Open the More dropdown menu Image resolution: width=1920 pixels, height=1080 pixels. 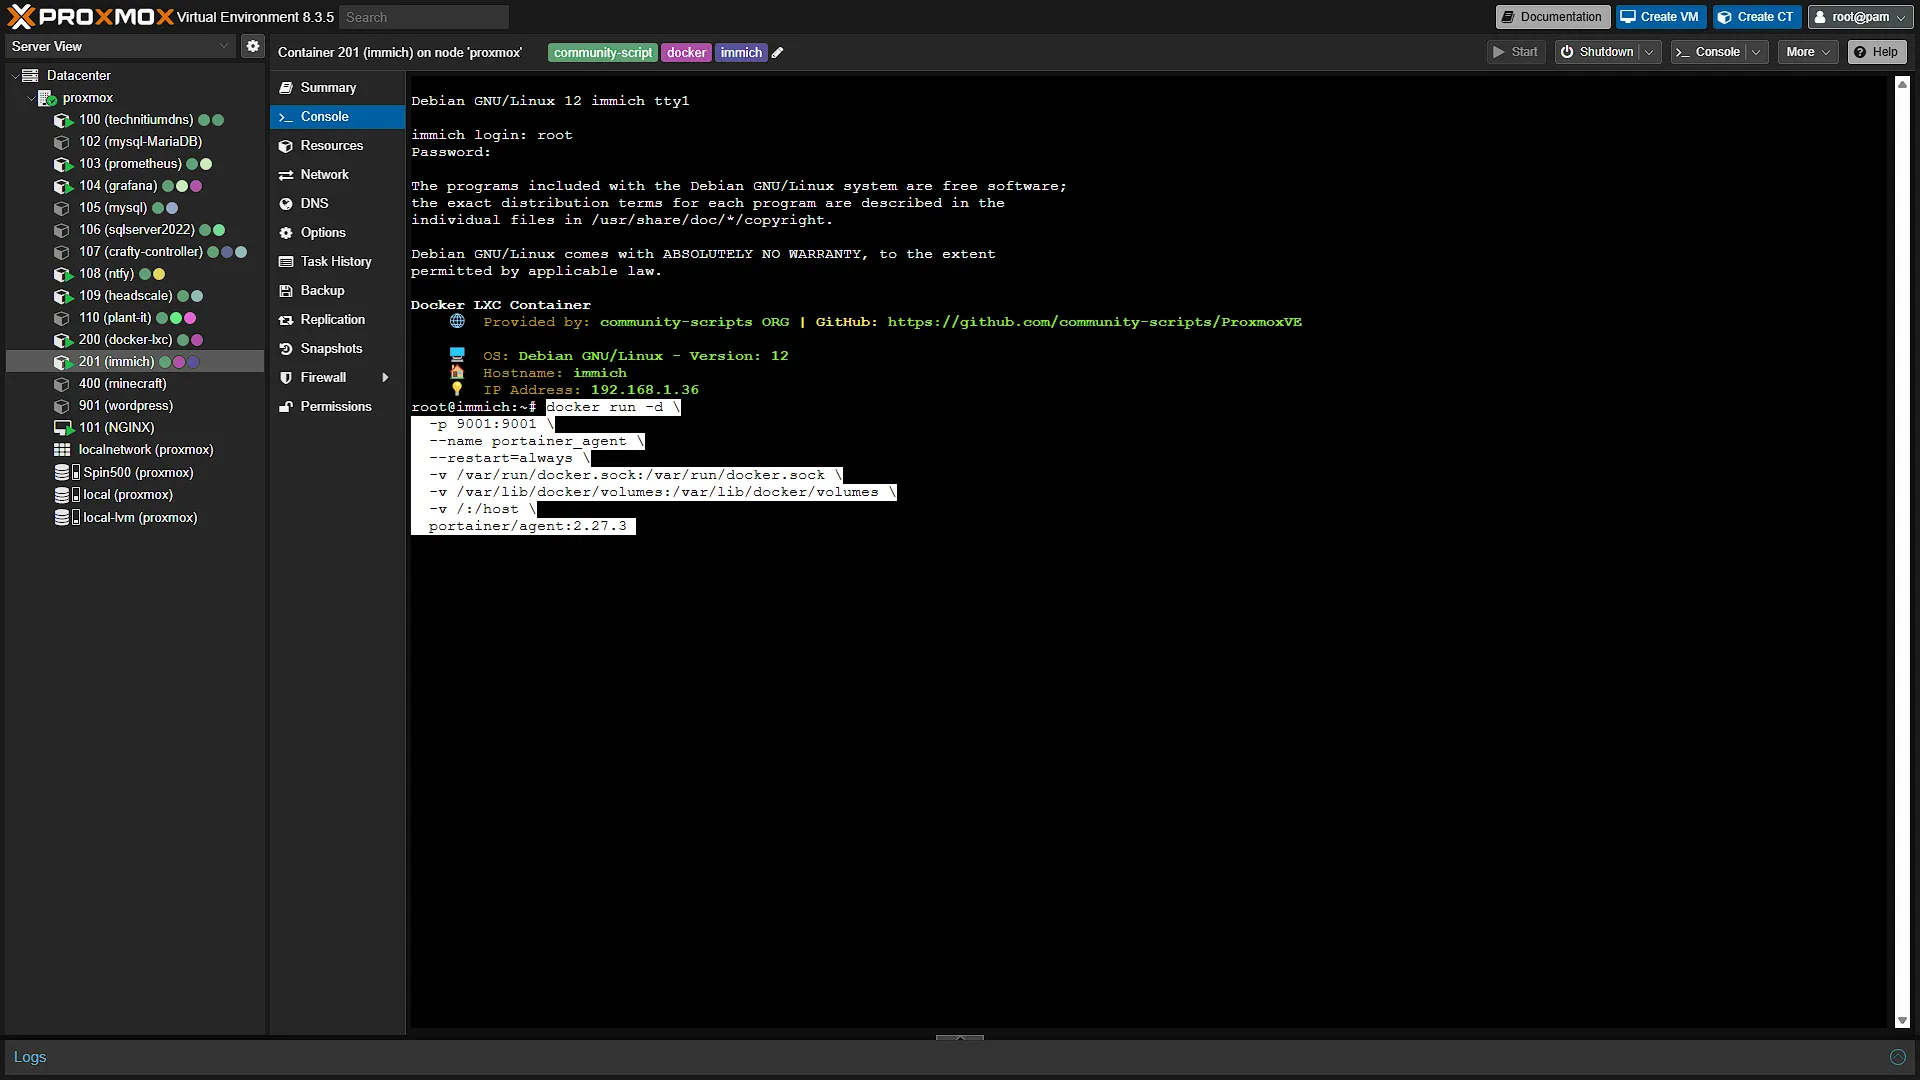point(1808,52)
